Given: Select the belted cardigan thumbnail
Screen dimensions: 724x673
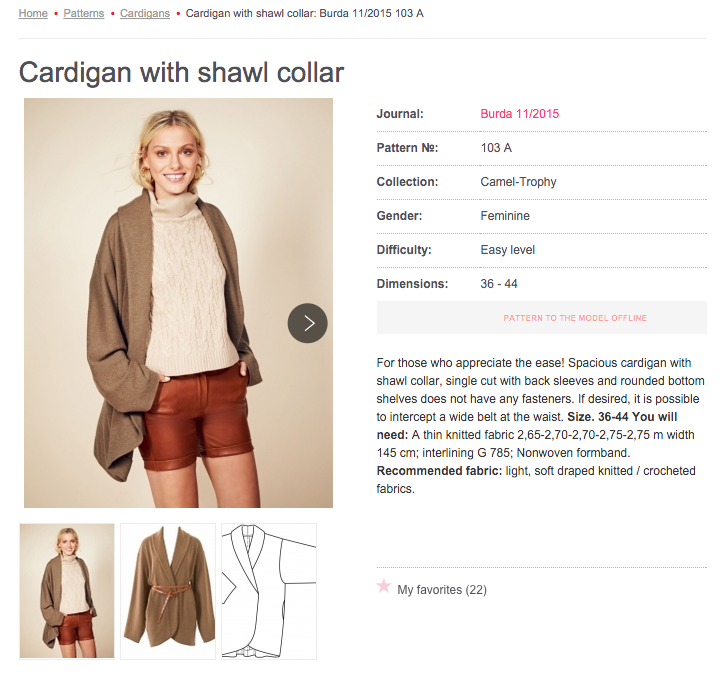Looking at the screenshot, I should click(x=168, y=591).
